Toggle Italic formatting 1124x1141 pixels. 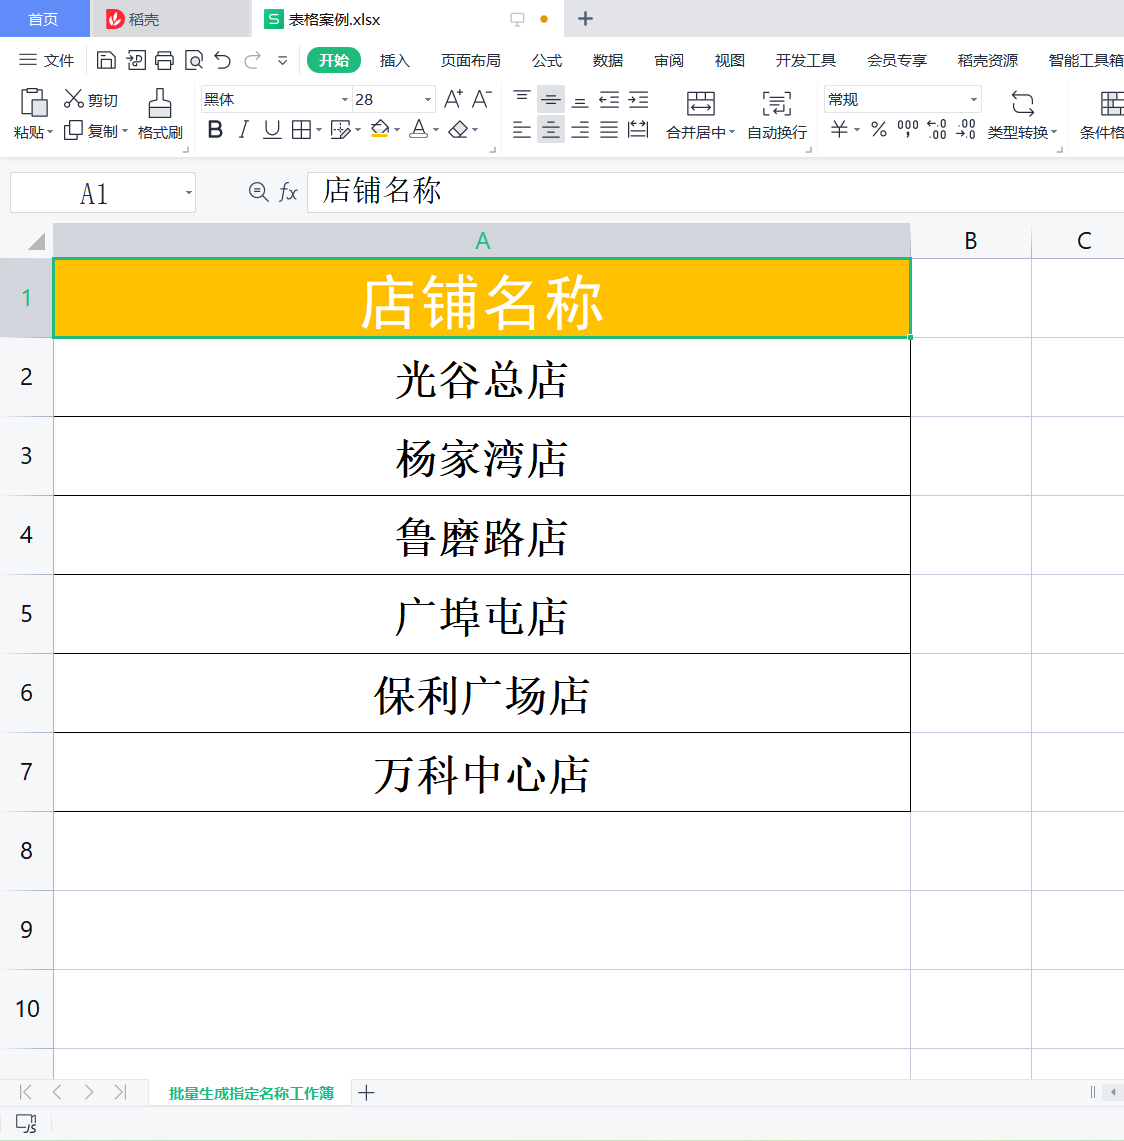pyautogui.click(x=244, y=130)
